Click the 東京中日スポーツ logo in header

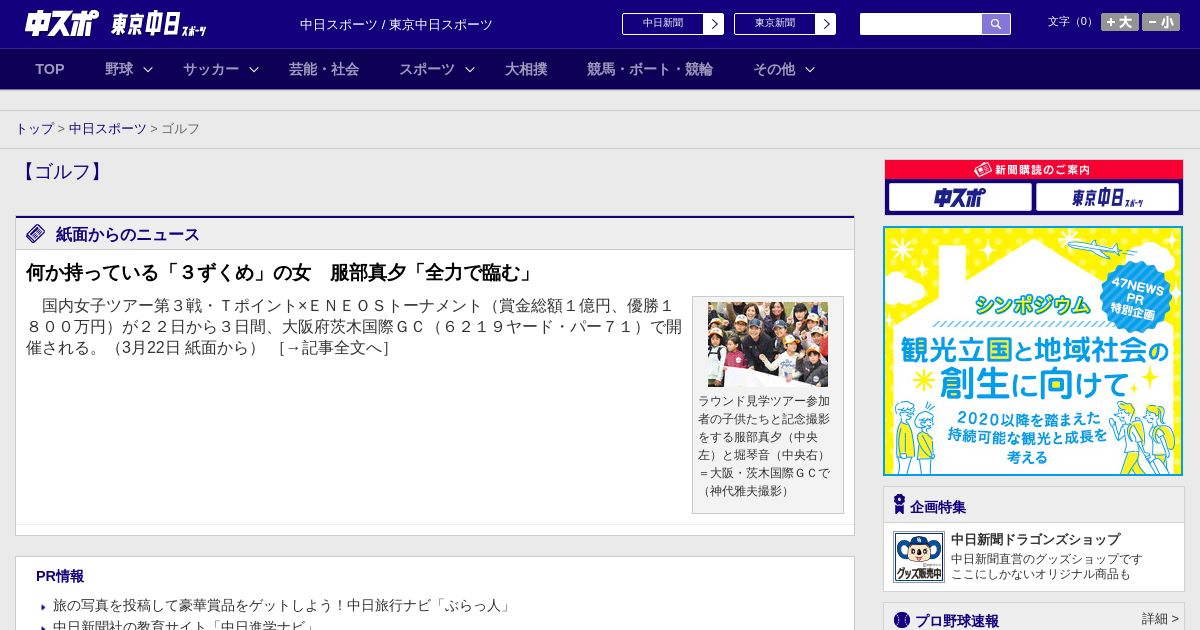[x=158, y=24]
